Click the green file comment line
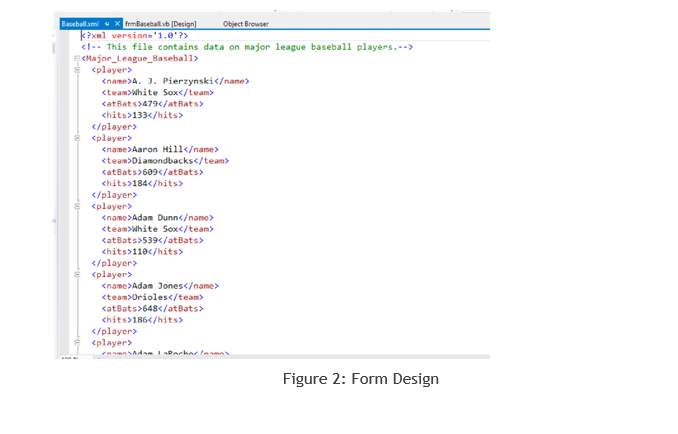This screenshot has width=678, height=434. pos(247,47)
